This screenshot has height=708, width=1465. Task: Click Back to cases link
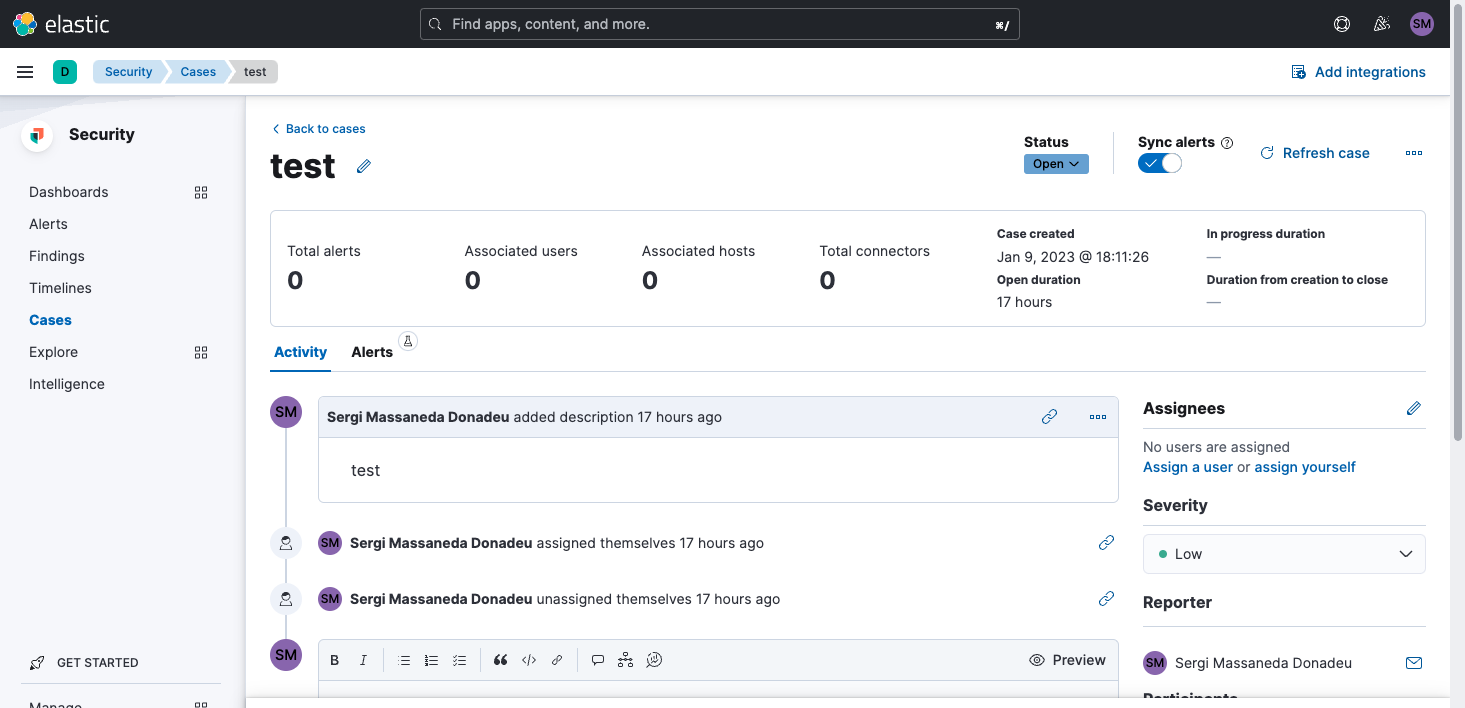318,129
